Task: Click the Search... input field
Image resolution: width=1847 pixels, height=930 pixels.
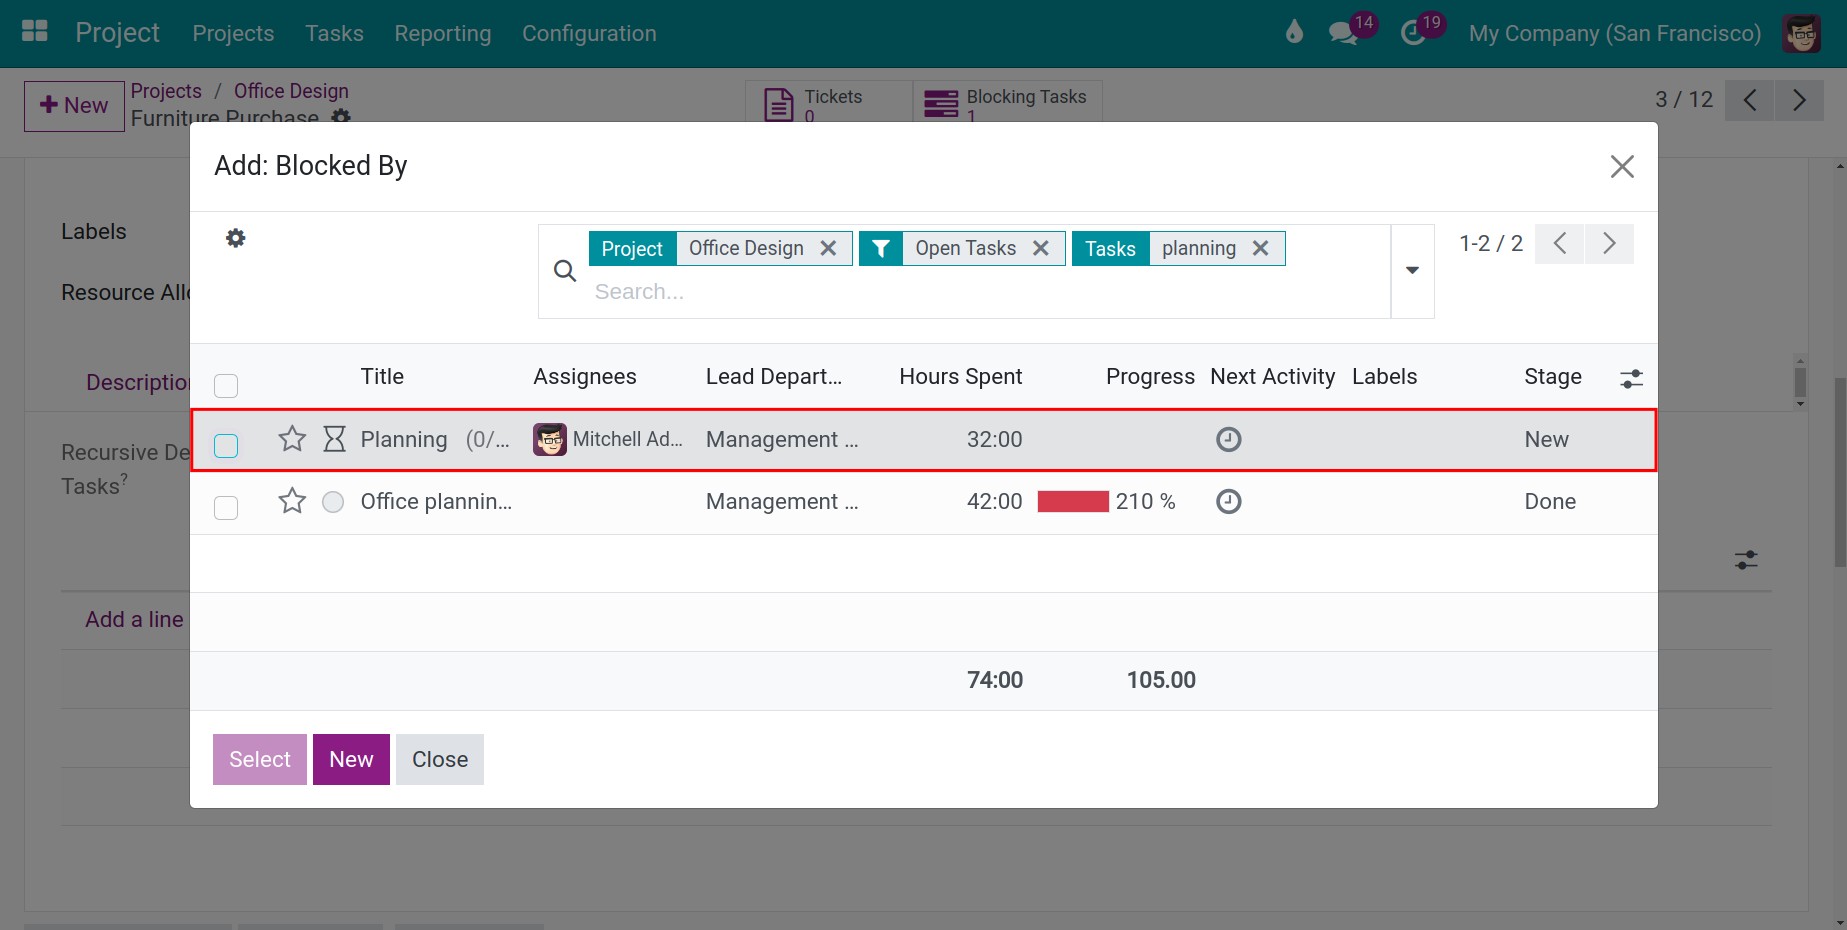Action: tap(985, 291)
